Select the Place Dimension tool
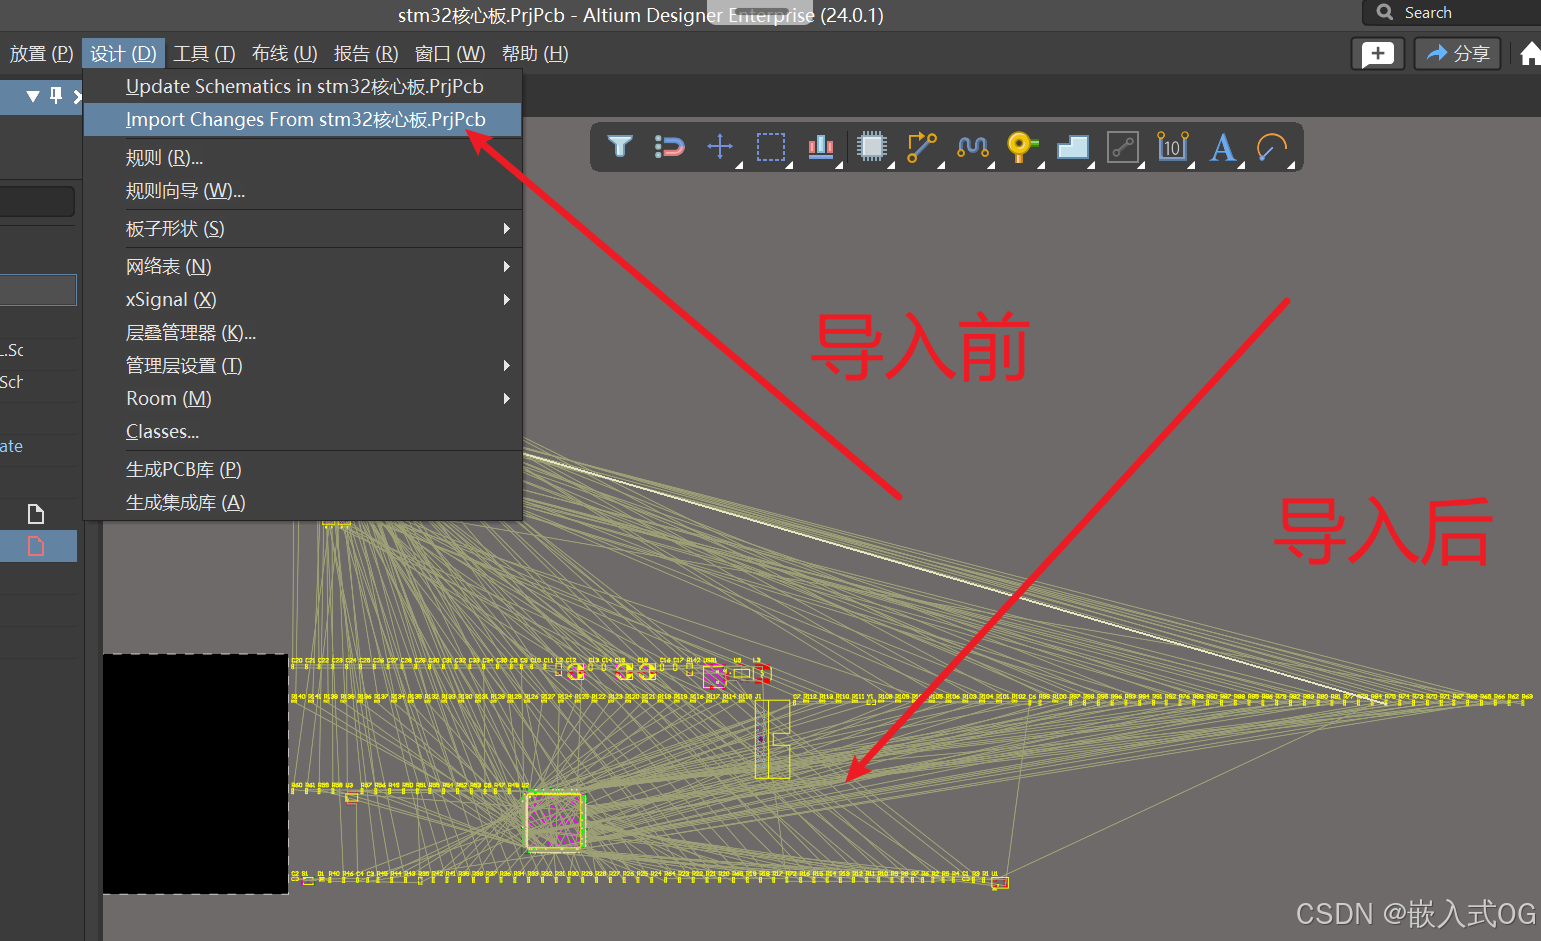The image size is (1541, 941). (1172, 147)
